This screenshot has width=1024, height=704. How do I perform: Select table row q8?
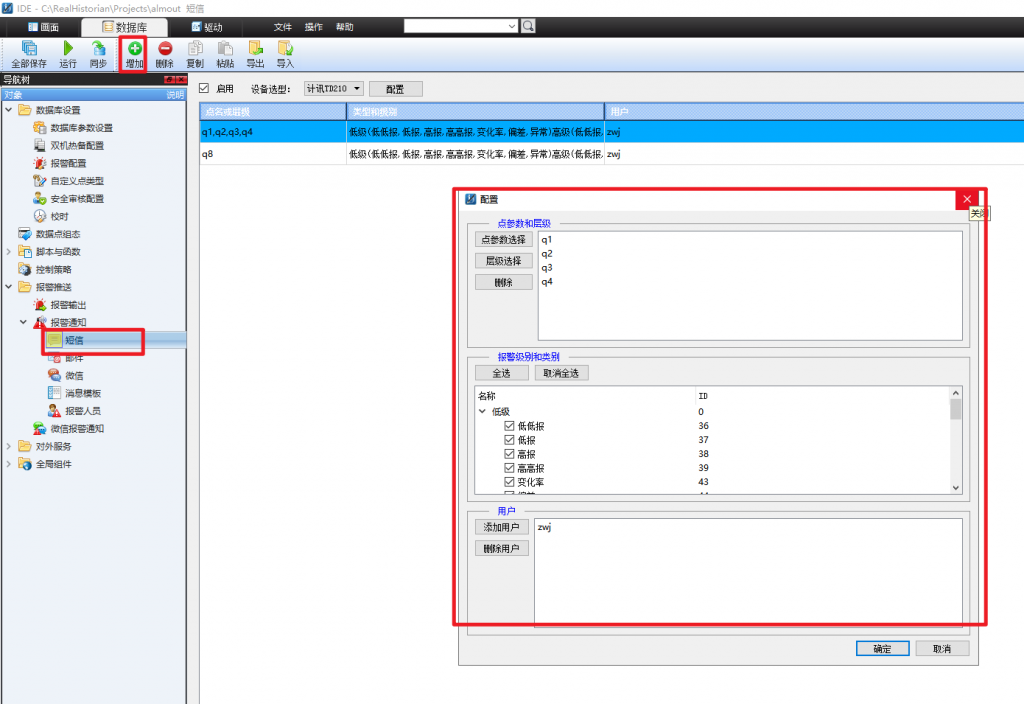[x=611, y=154]
